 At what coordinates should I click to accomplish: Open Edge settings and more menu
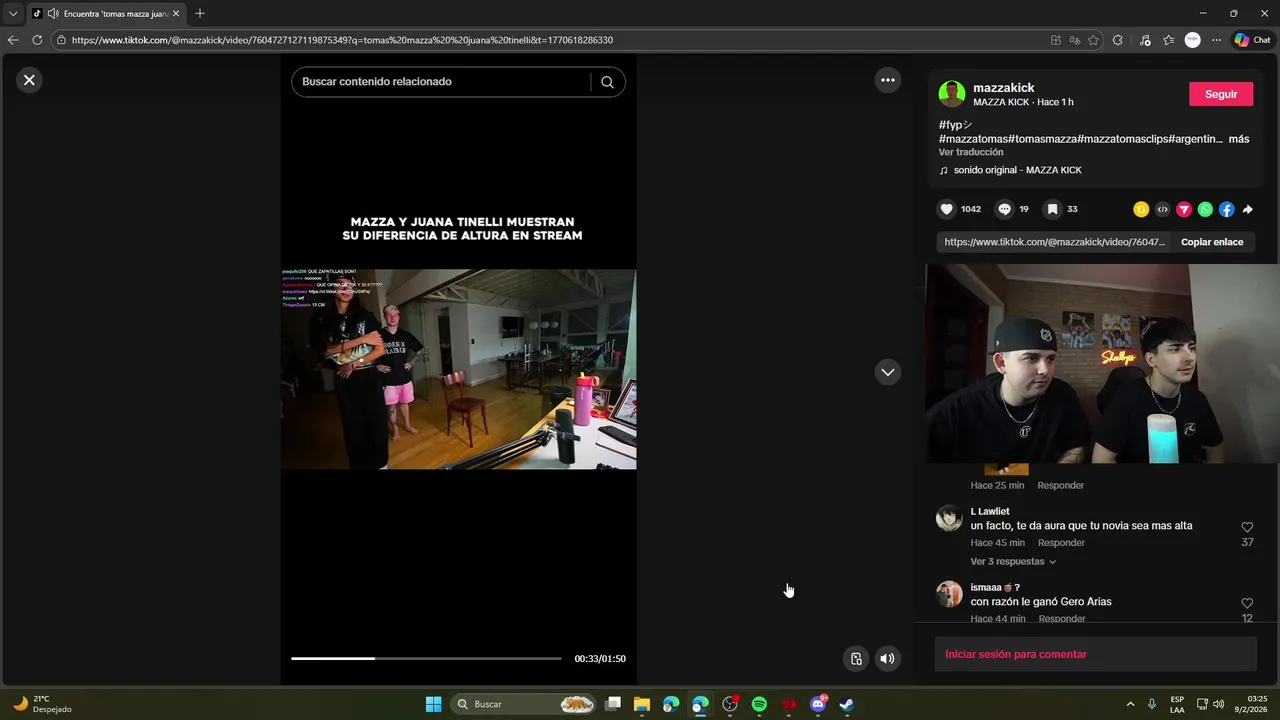1216,40
